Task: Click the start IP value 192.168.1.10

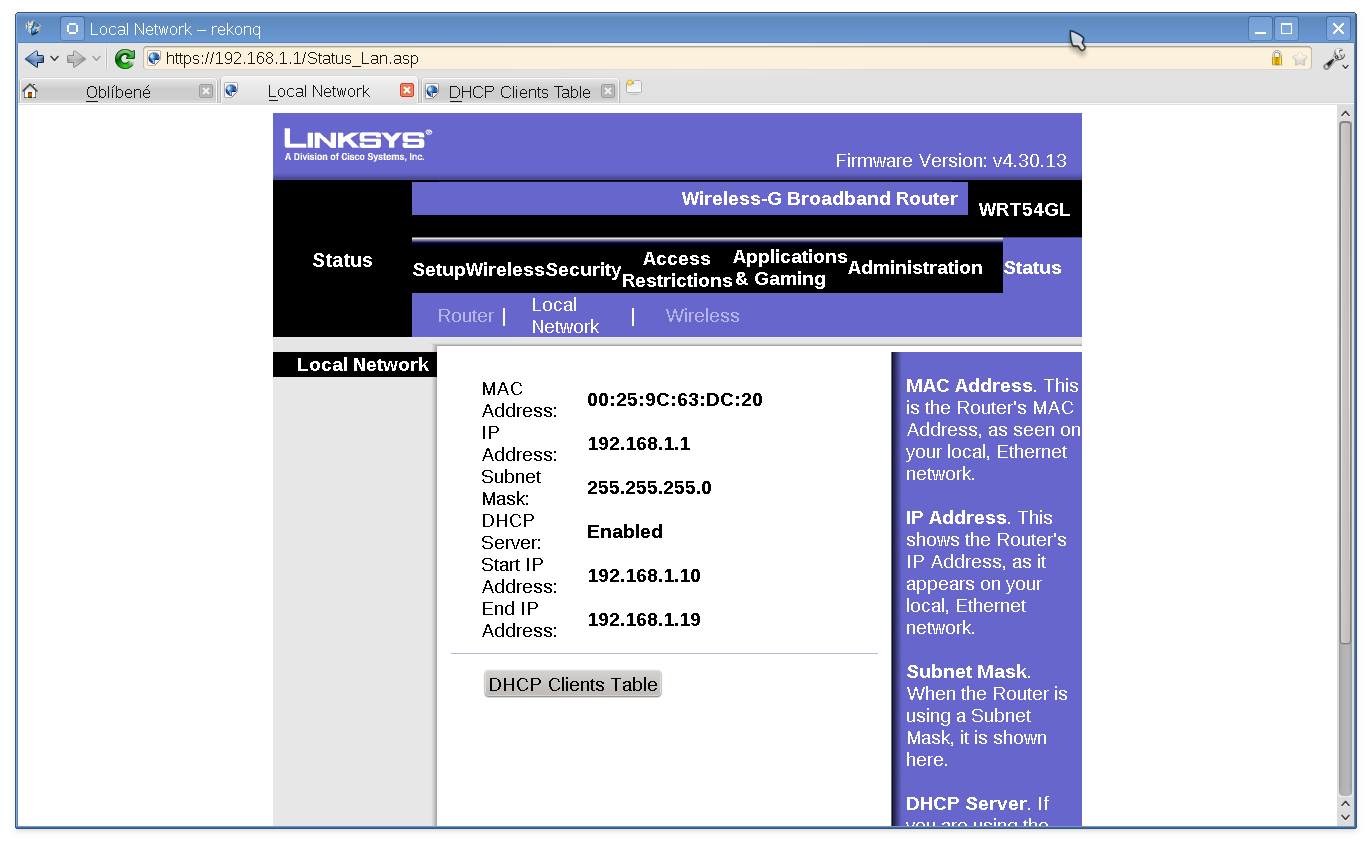Action: 644,576
